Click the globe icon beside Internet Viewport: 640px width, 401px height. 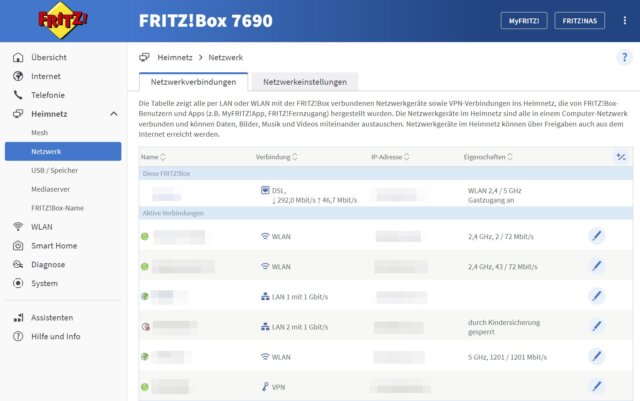pos(18,76)
